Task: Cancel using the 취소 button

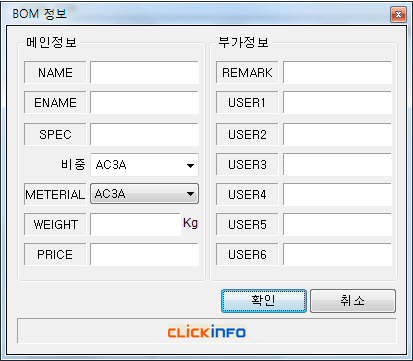Action: [x=353, y=301]
